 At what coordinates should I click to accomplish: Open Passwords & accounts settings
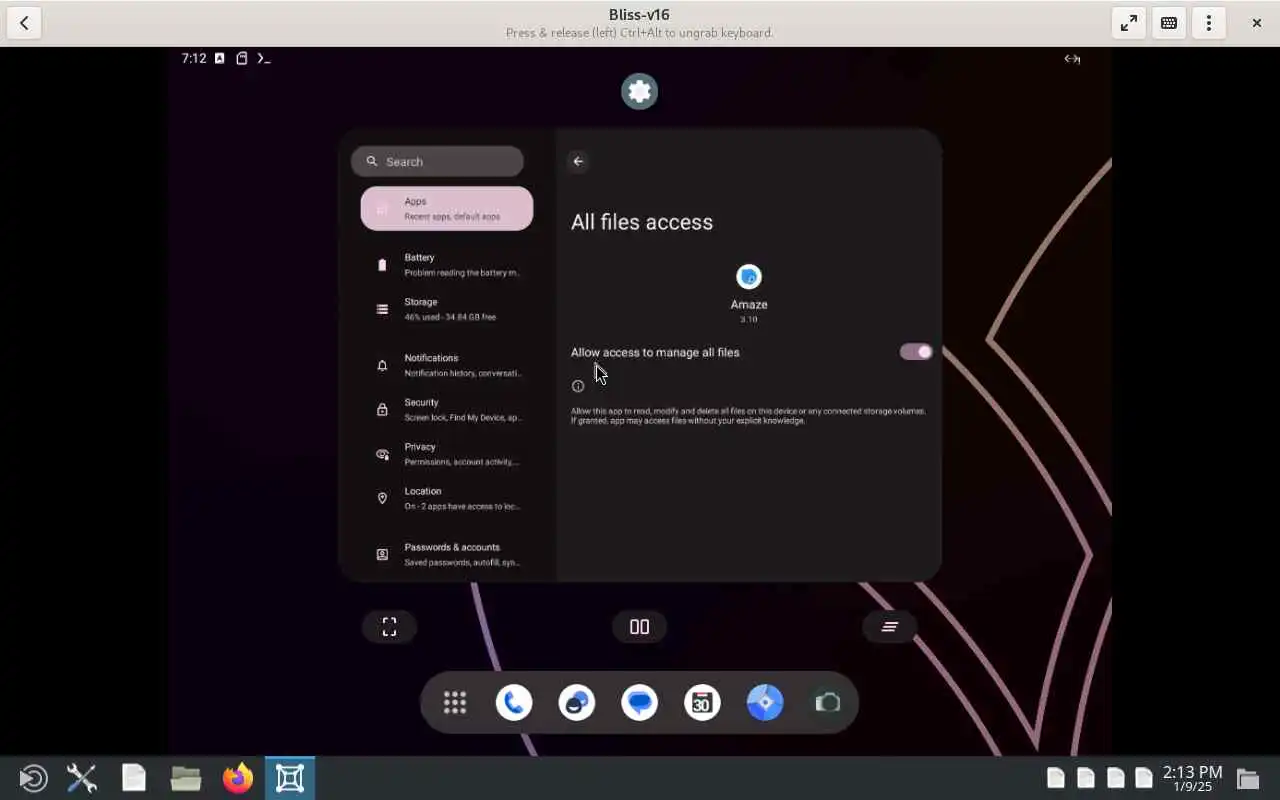(x=447, y=554)
